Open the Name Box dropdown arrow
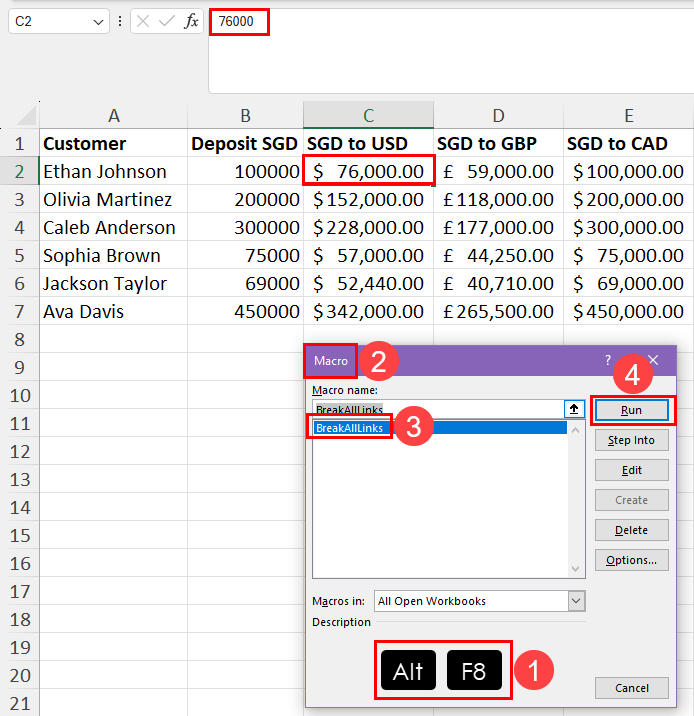The image size is (694, 716). (x=98, y=21)
